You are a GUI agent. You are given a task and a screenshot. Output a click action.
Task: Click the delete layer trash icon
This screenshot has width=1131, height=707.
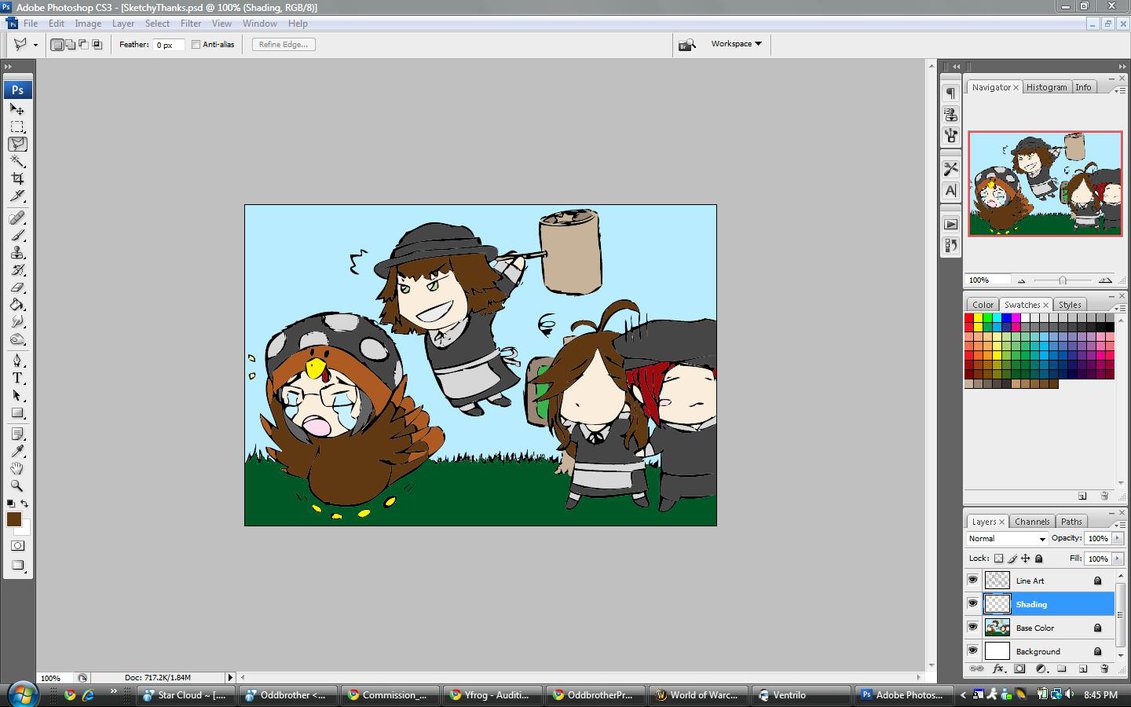point(1104,668)
